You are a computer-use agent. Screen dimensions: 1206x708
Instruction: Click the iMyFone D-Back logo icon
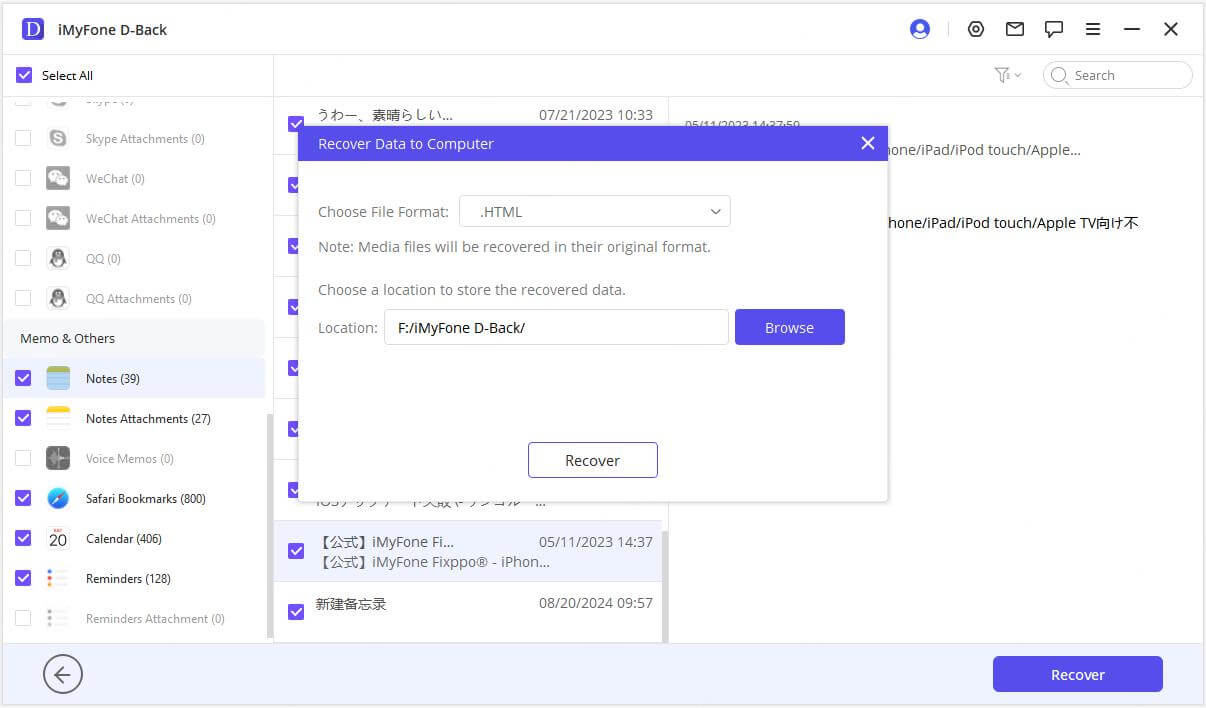pos(33,29)
